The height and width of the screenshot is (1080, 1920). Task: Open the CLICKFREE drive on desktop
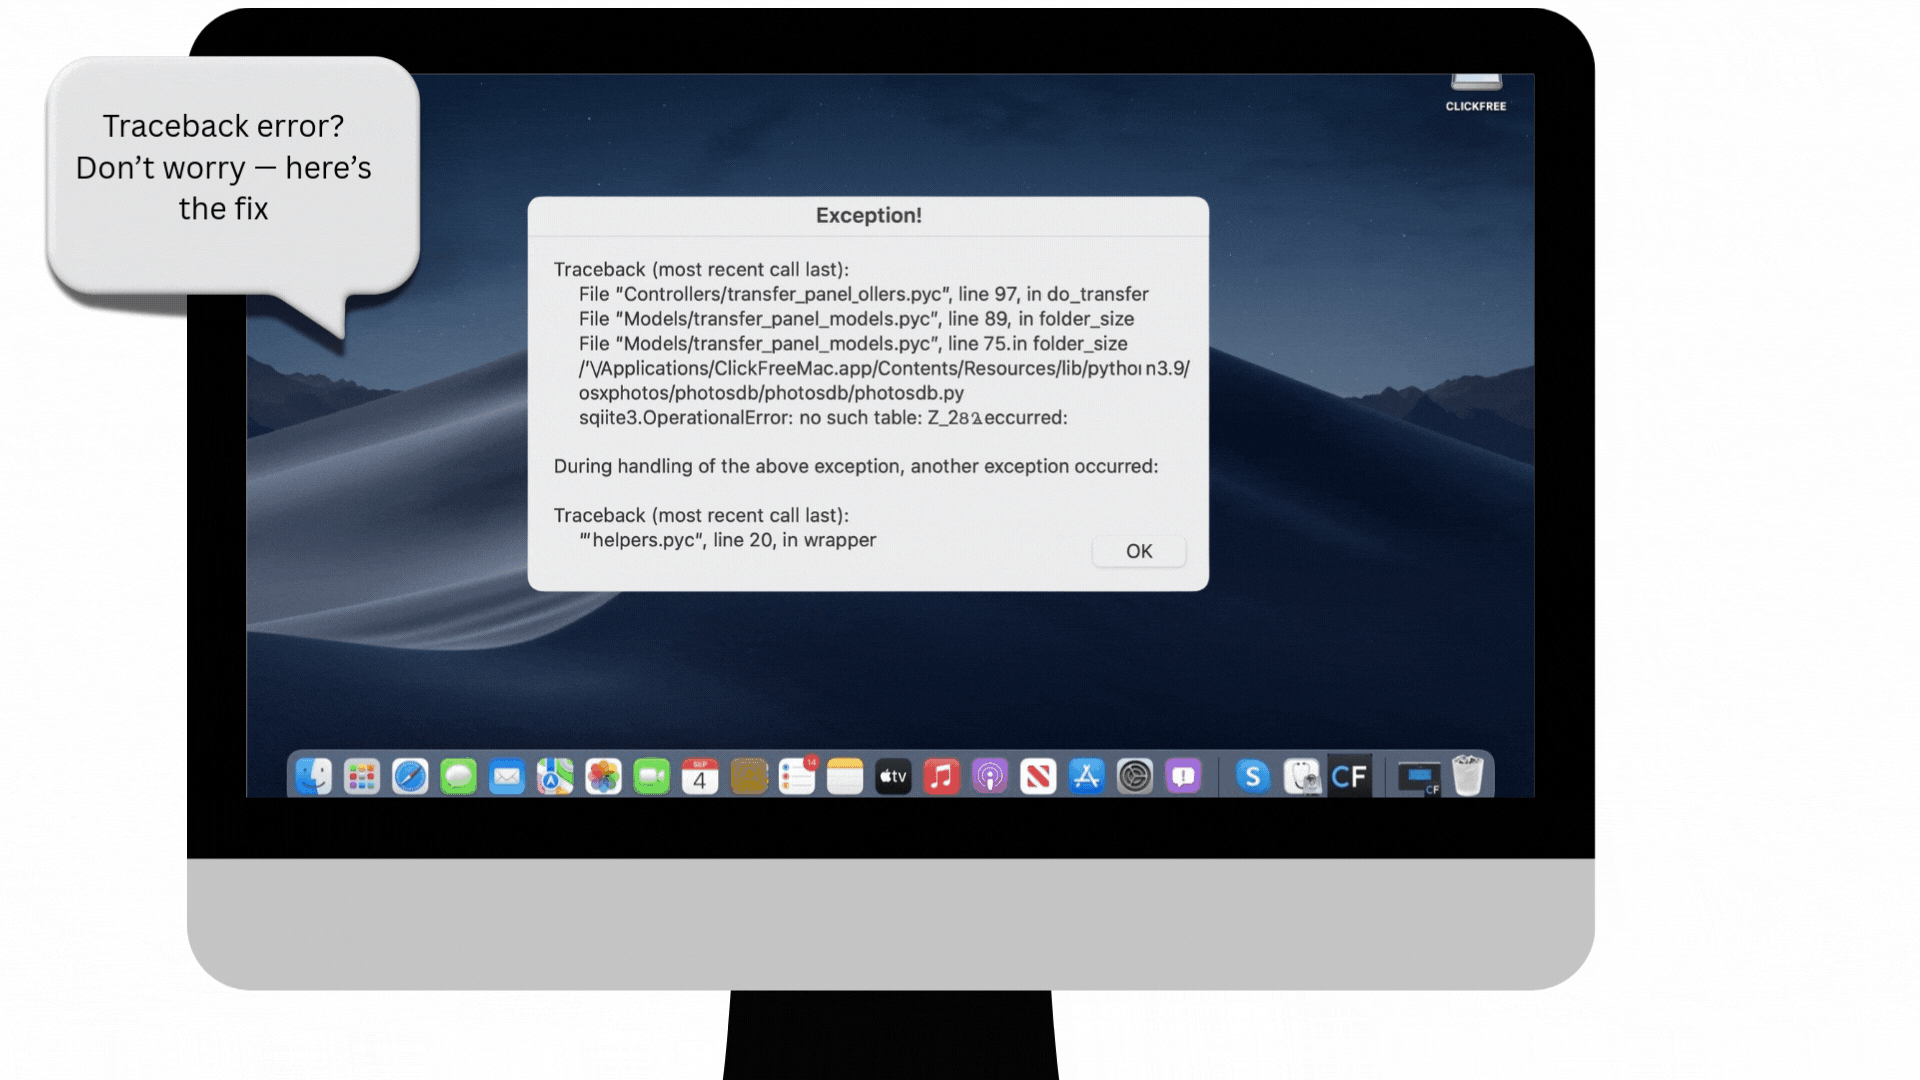1476,93
